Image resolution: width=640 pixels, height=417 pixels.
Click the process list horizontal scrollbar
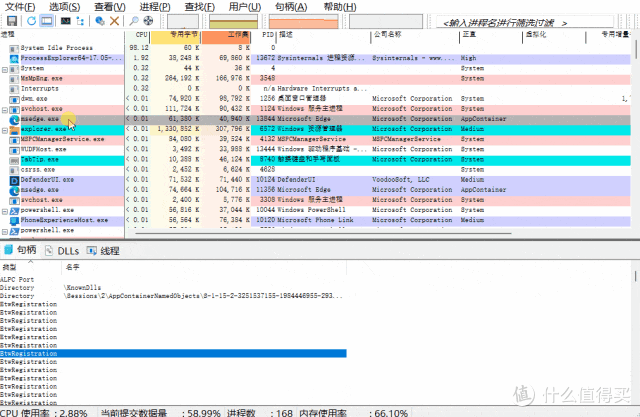tap(322, 234)
